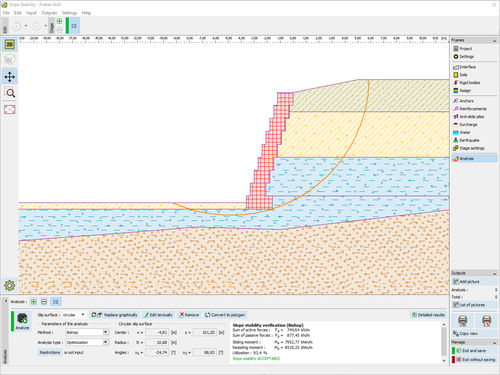Expand the Slip surface circular dropdown
Image resolution: width=500 pixels, height=375 pixels.
[x=74, y=315]
